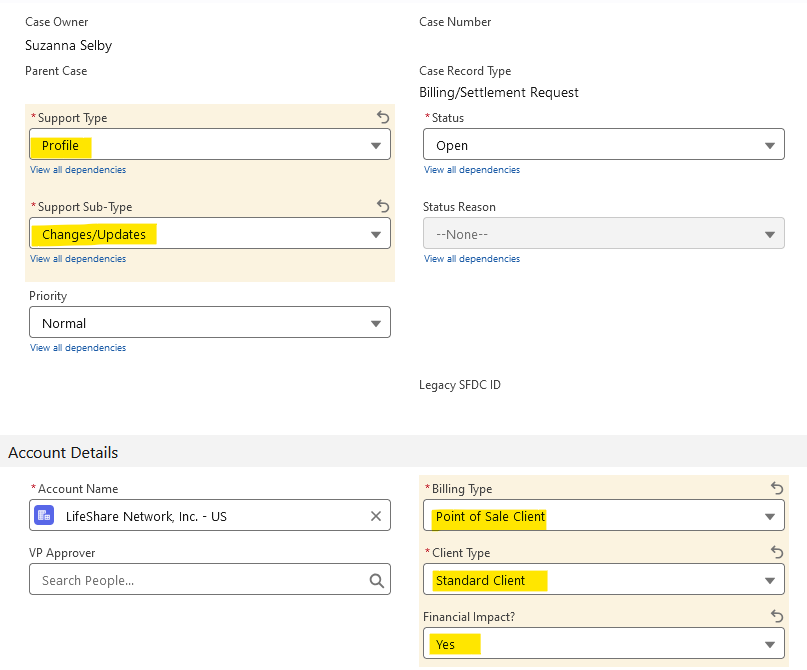Image resolution: width=807 pixels, height=670 pixels.
Task: Clear the LifeShare Network account selection
Action: 376,516
